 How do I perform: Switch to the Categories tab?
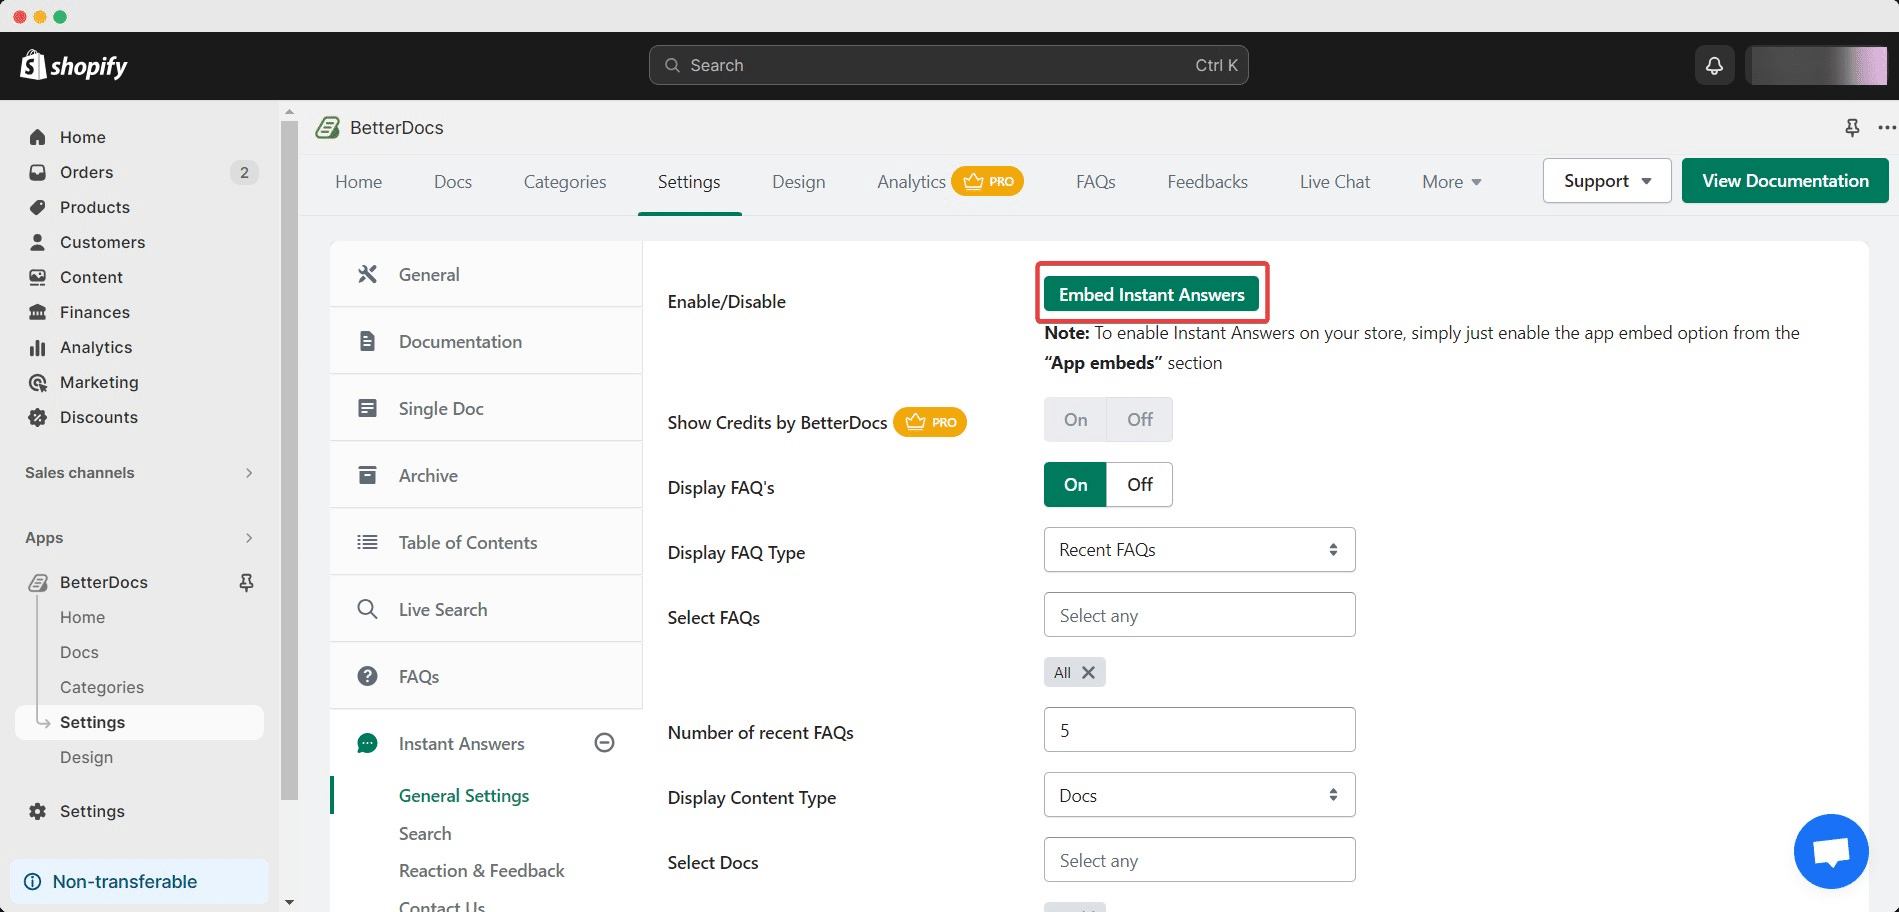[x=565, y=182]
